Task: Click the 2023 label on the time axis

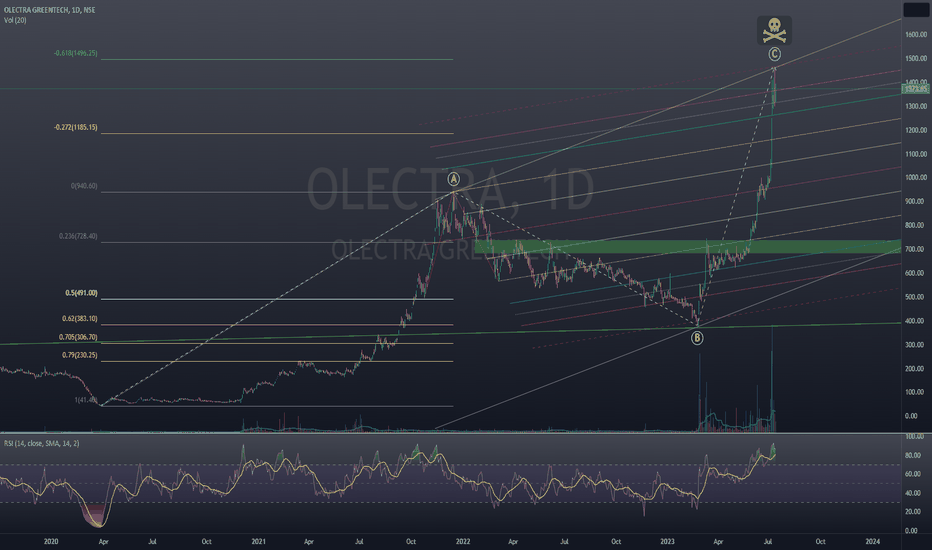Action: click(x=667, y=542)
